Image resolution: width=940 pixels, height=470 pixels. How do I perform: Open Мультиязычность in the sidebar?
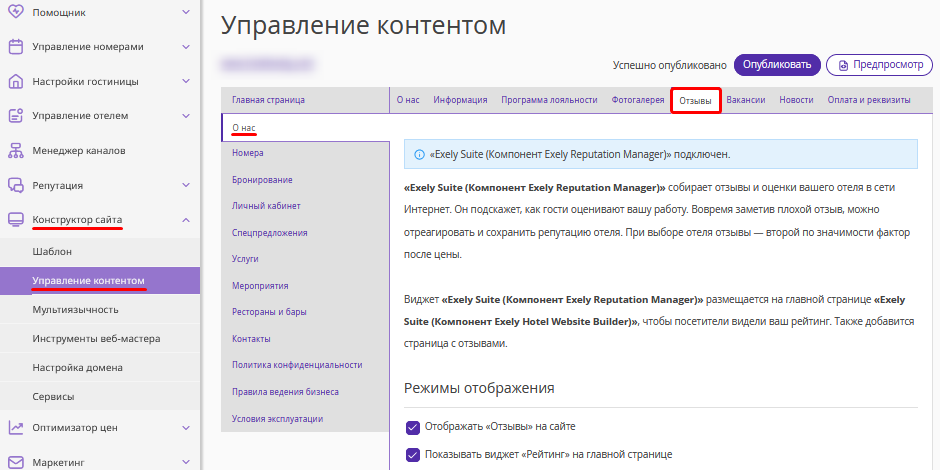(x=100, y=309)
